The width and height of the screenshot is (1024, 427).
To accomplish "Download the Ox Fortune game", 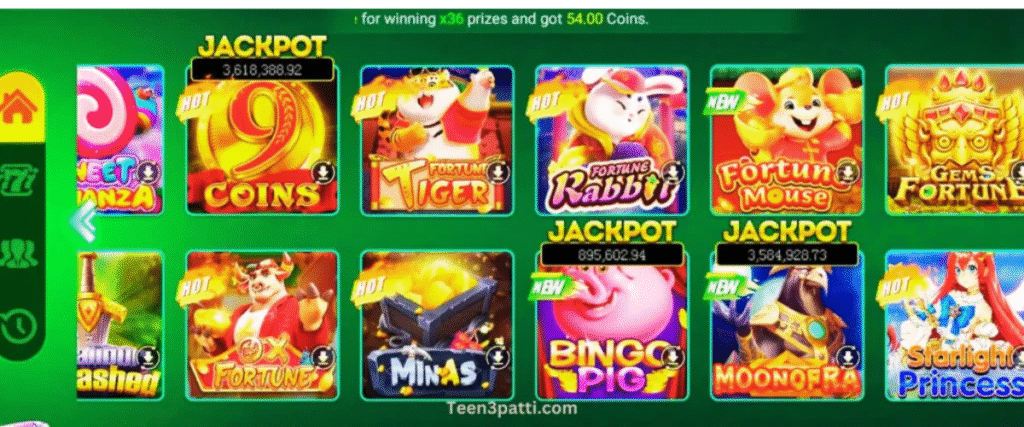I will (x=323, y=357).
